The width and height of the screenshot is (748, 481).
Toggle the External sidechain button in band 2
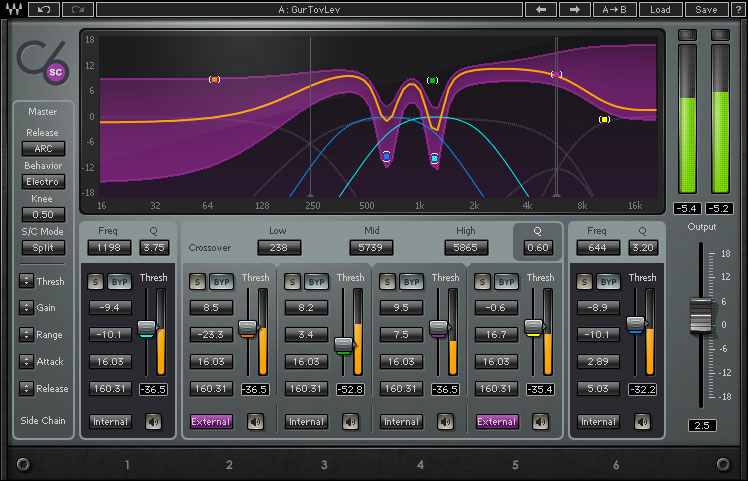tap(211, 421)
